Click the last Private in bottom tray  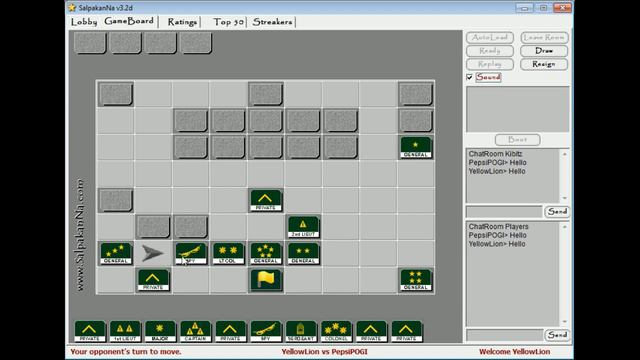(x=407, y=331)
